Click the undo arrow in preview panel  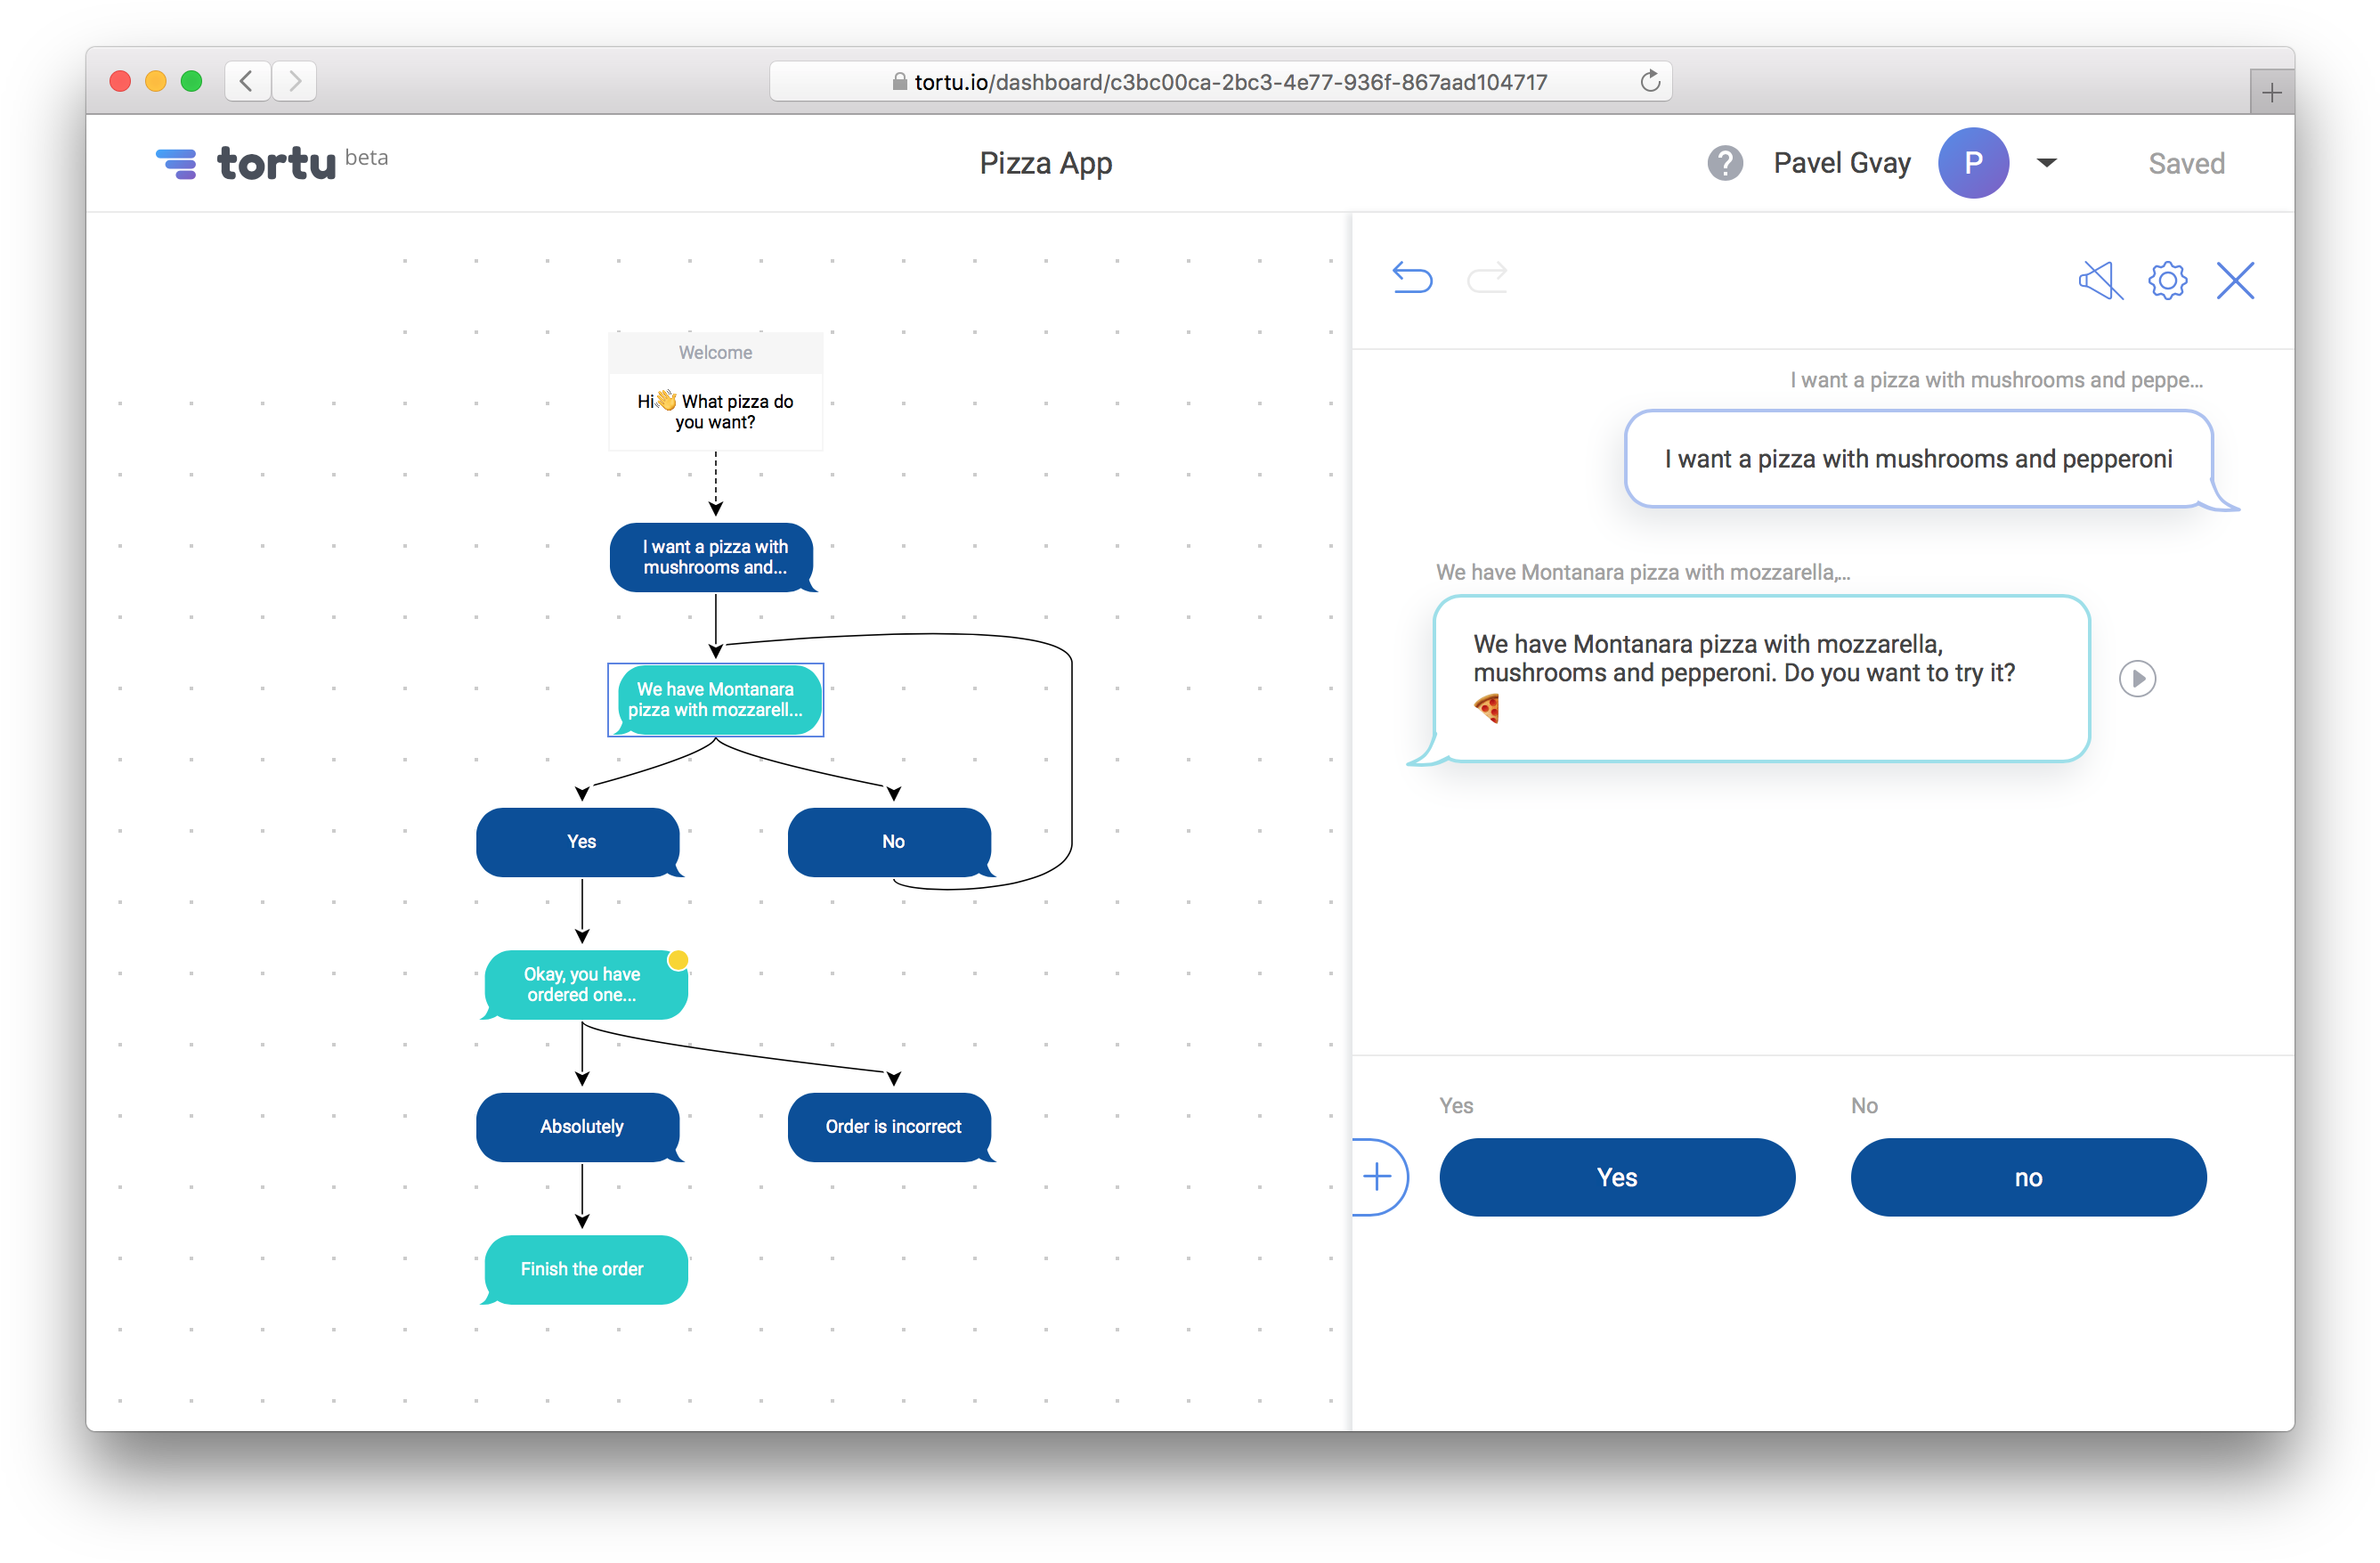click(1411, 277)
